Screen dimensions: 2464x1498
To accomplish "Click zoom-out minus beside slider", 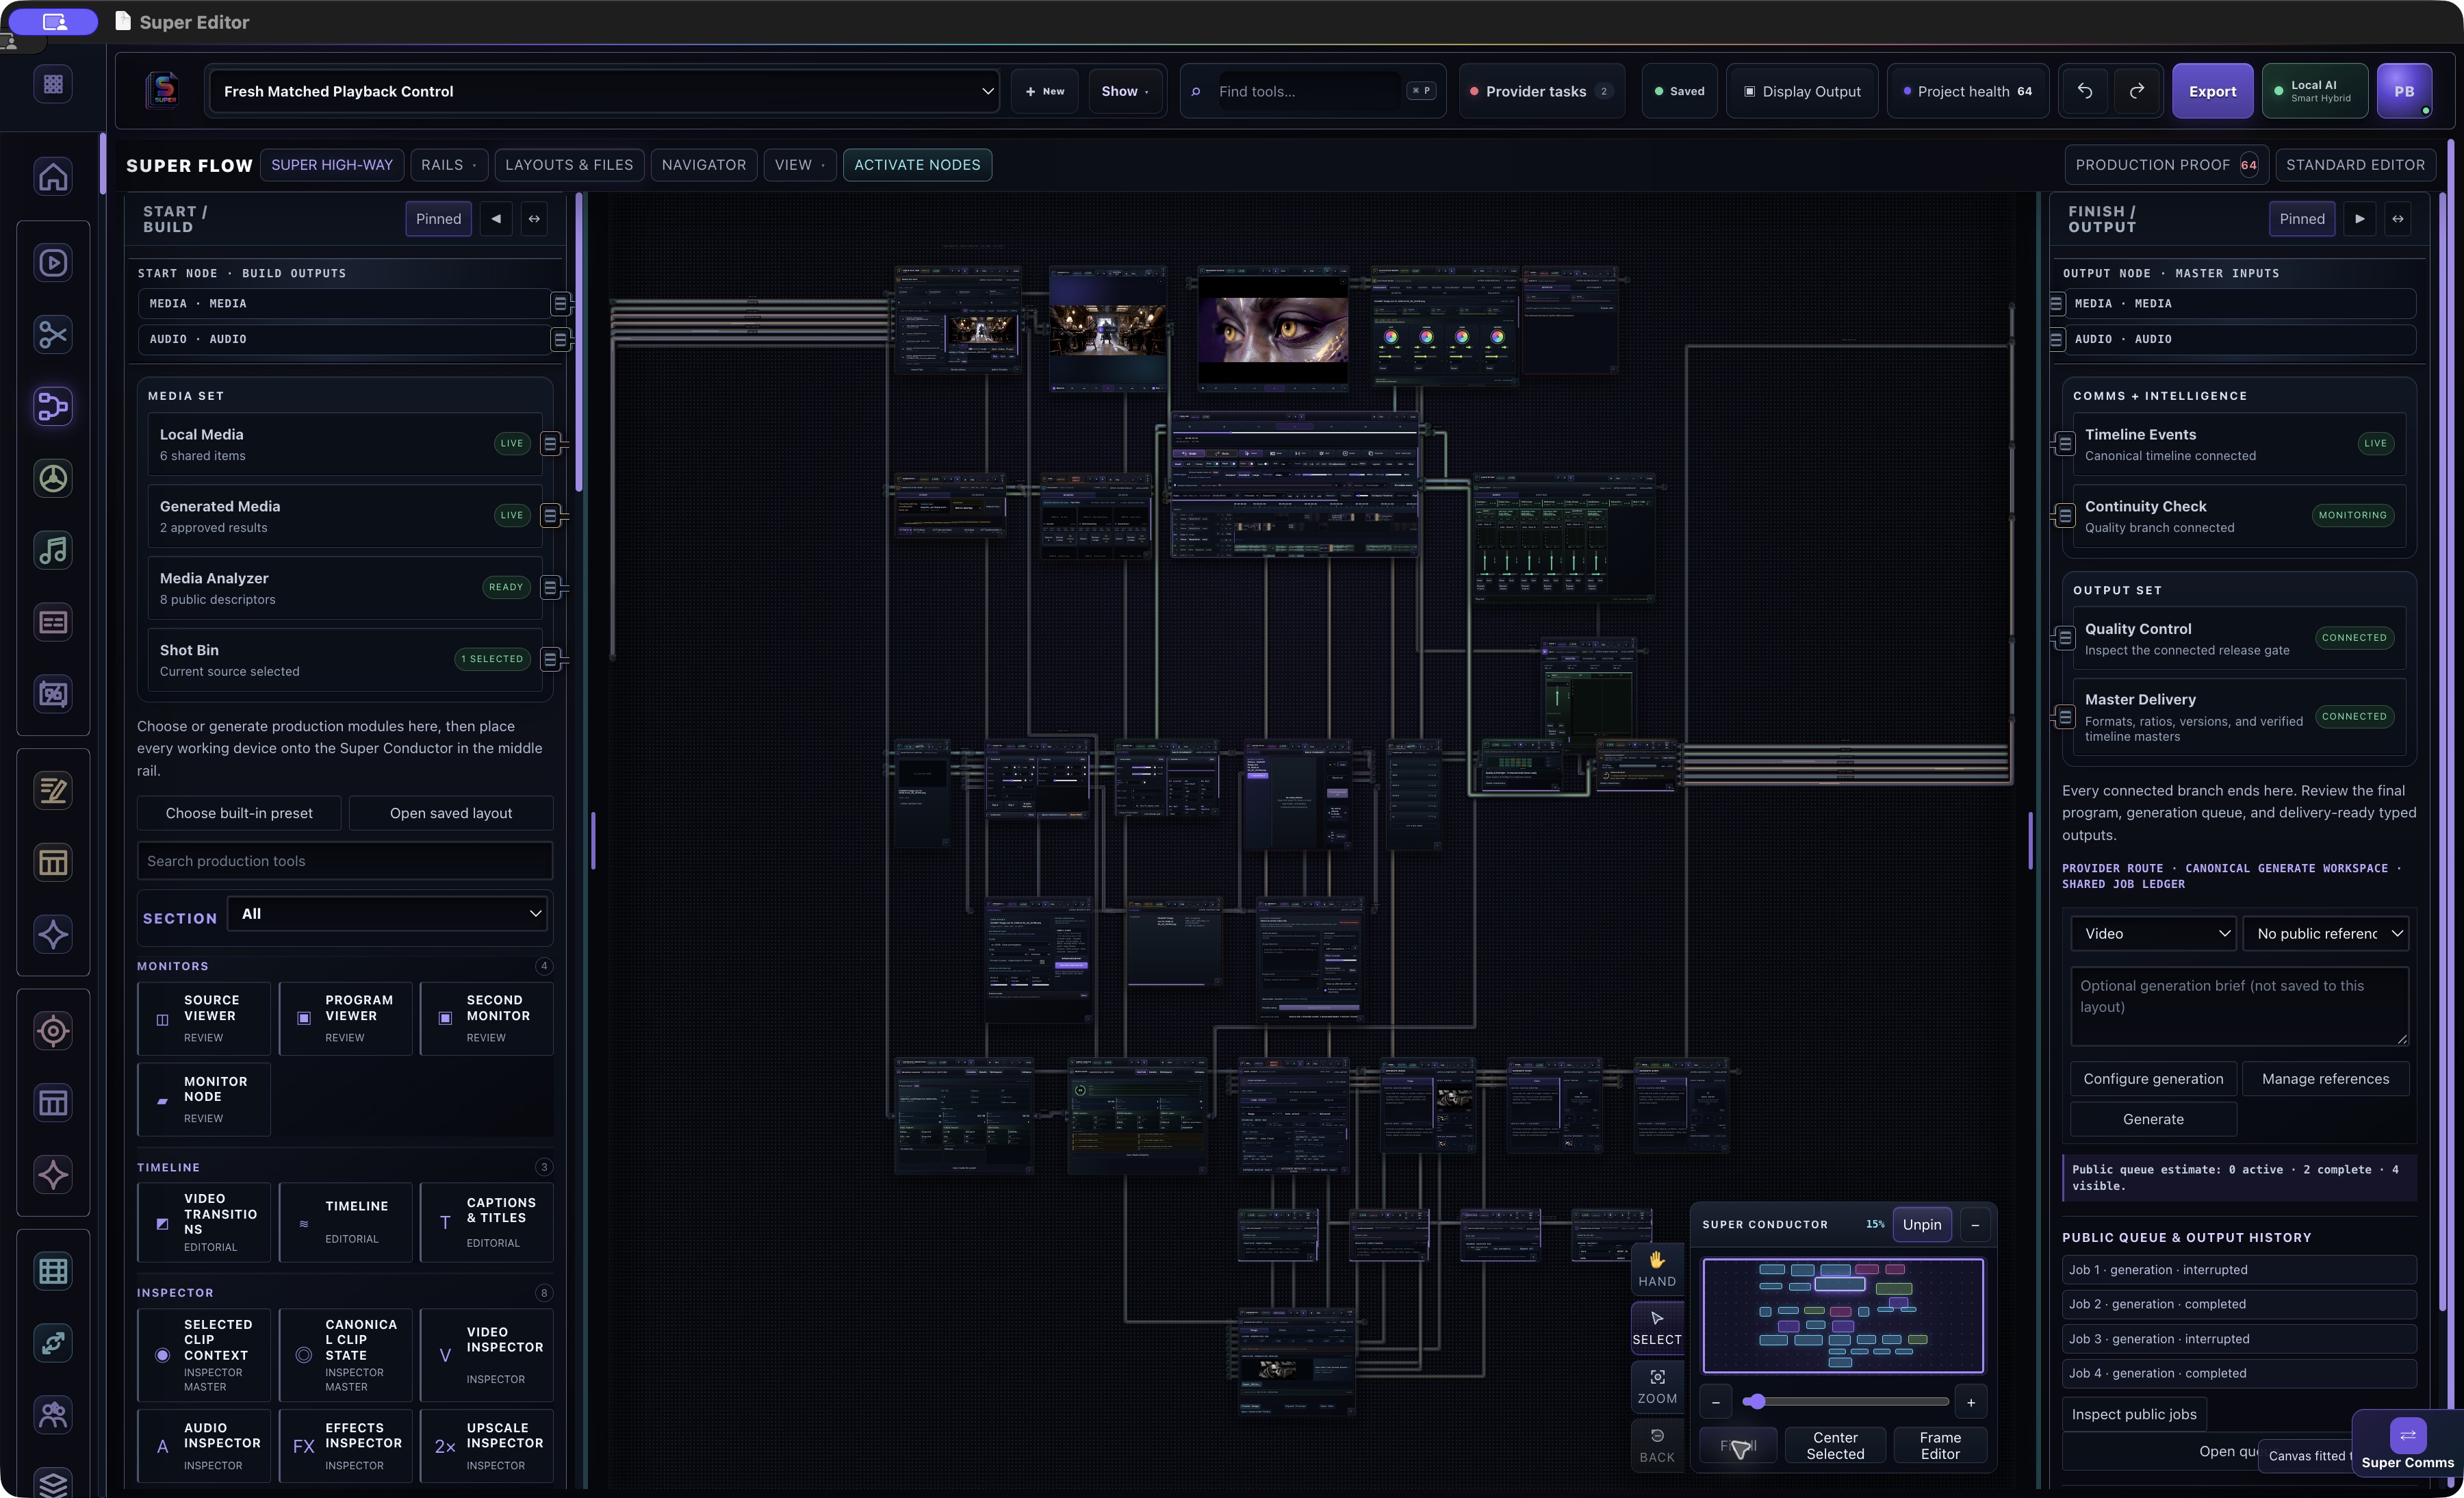I will point(1716,1403).
